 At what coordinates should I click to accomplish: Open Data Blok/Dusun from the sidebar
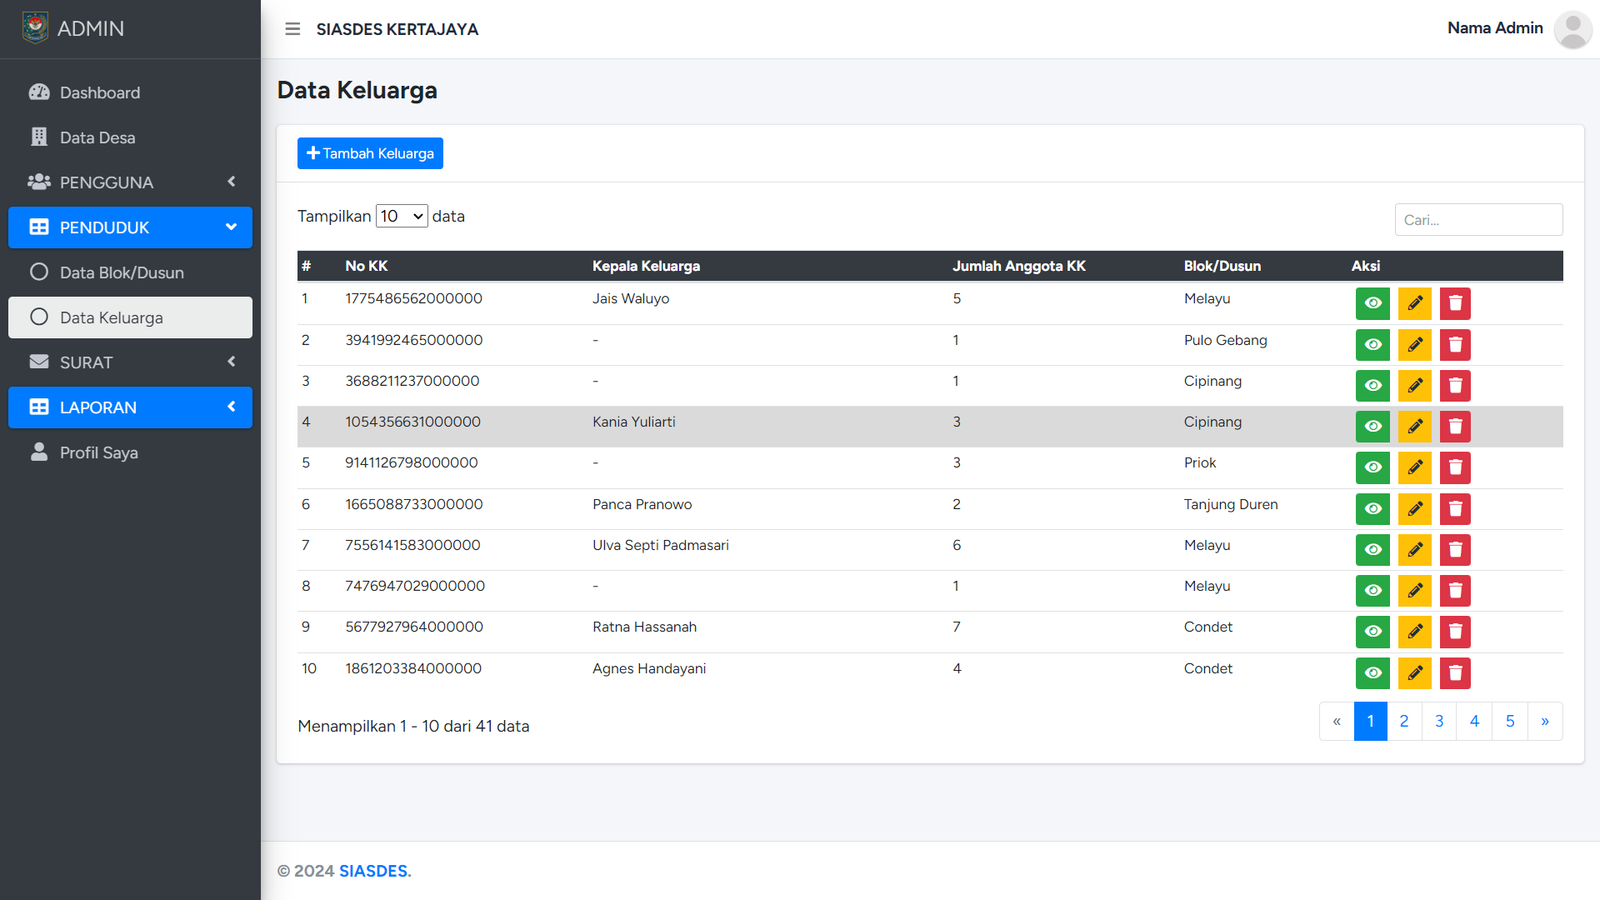[x=121, y=272]
